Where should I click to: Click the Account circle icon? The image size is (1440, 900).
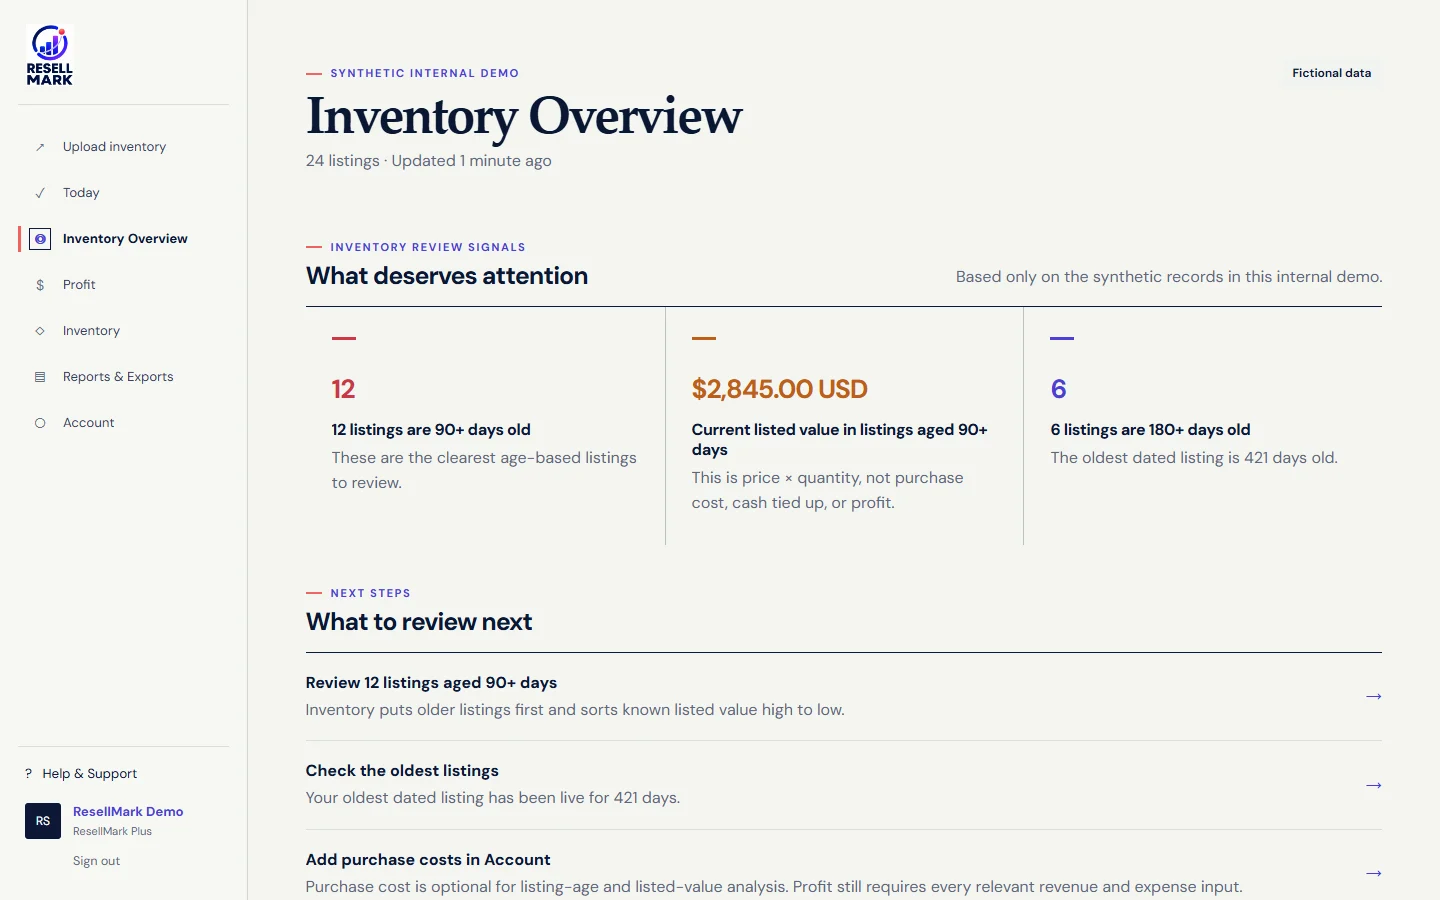[x=40, y=423]
